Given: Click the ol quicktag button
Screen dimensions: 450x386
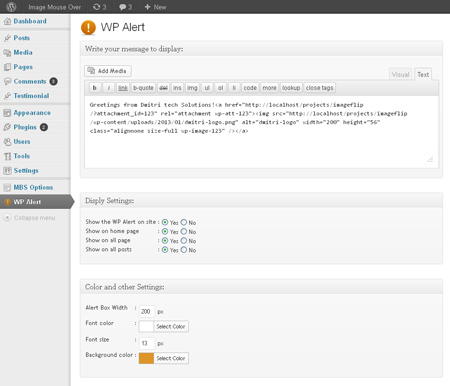Looking at the screenshot, I should (220, 88).
